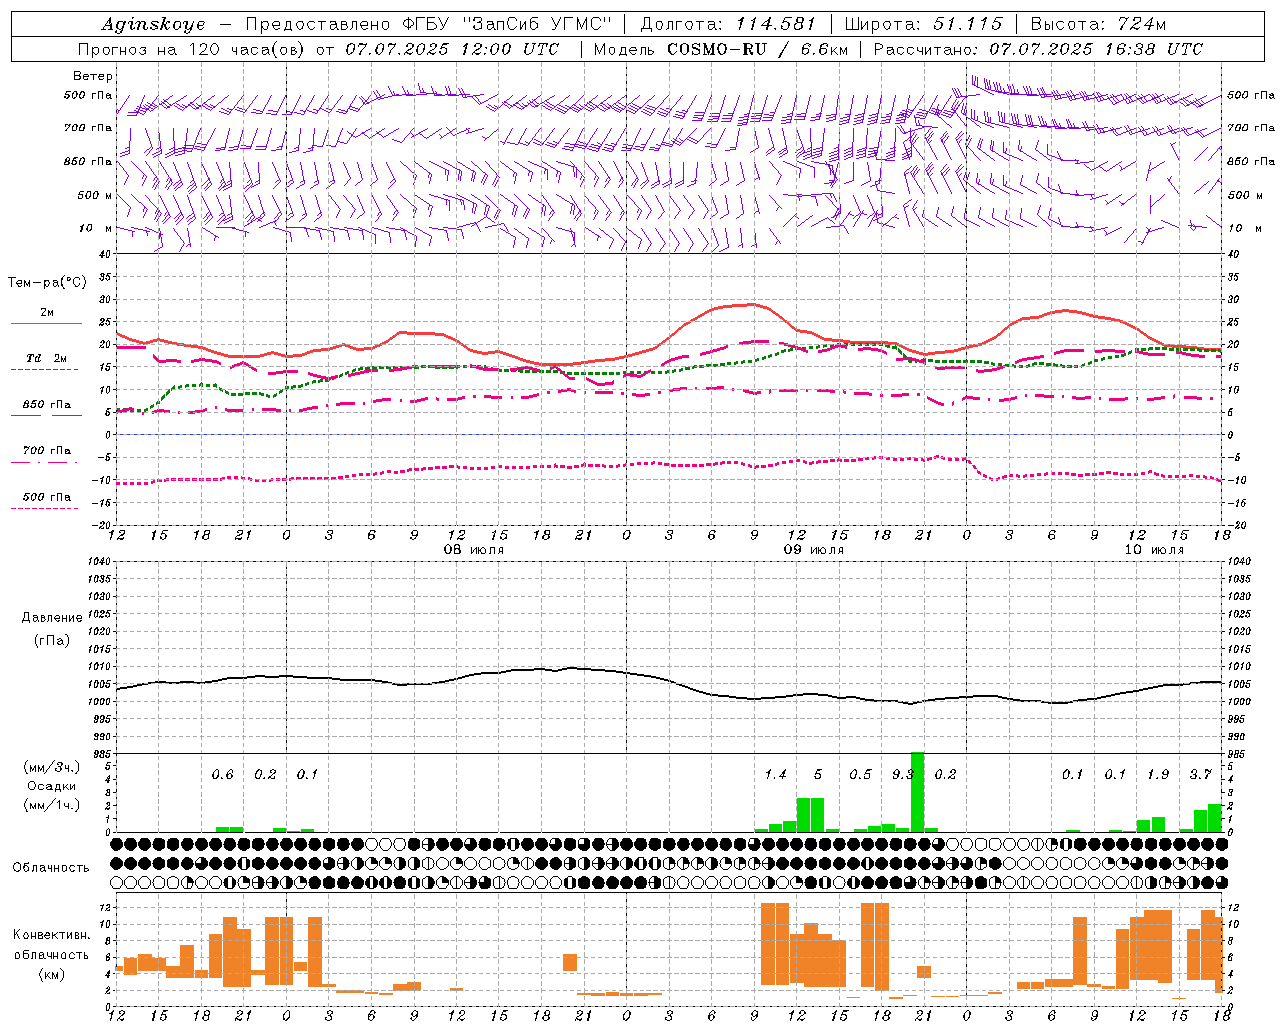Click the 3.7 precipitation total
This screenshot has height=1024, width=1280.
click(x=1200, y=774)
